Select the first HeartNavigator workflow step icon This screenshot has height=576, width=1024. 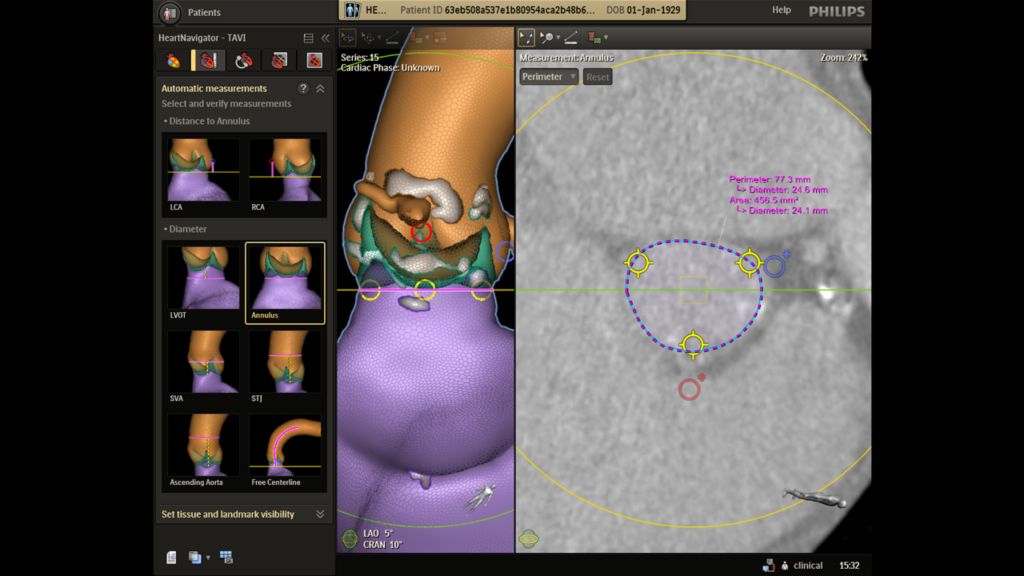click(x=173, y=61)
